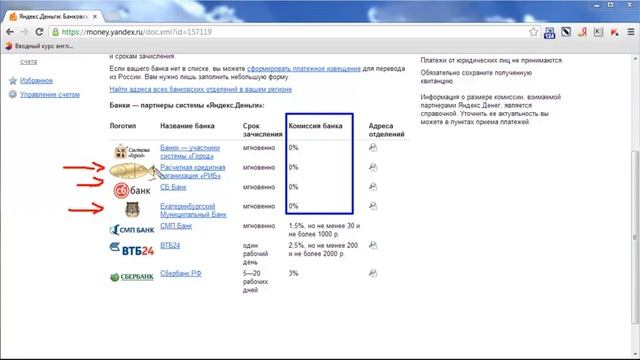
Task: Click the star icon beside Избранное
Action: pos(13,81)
